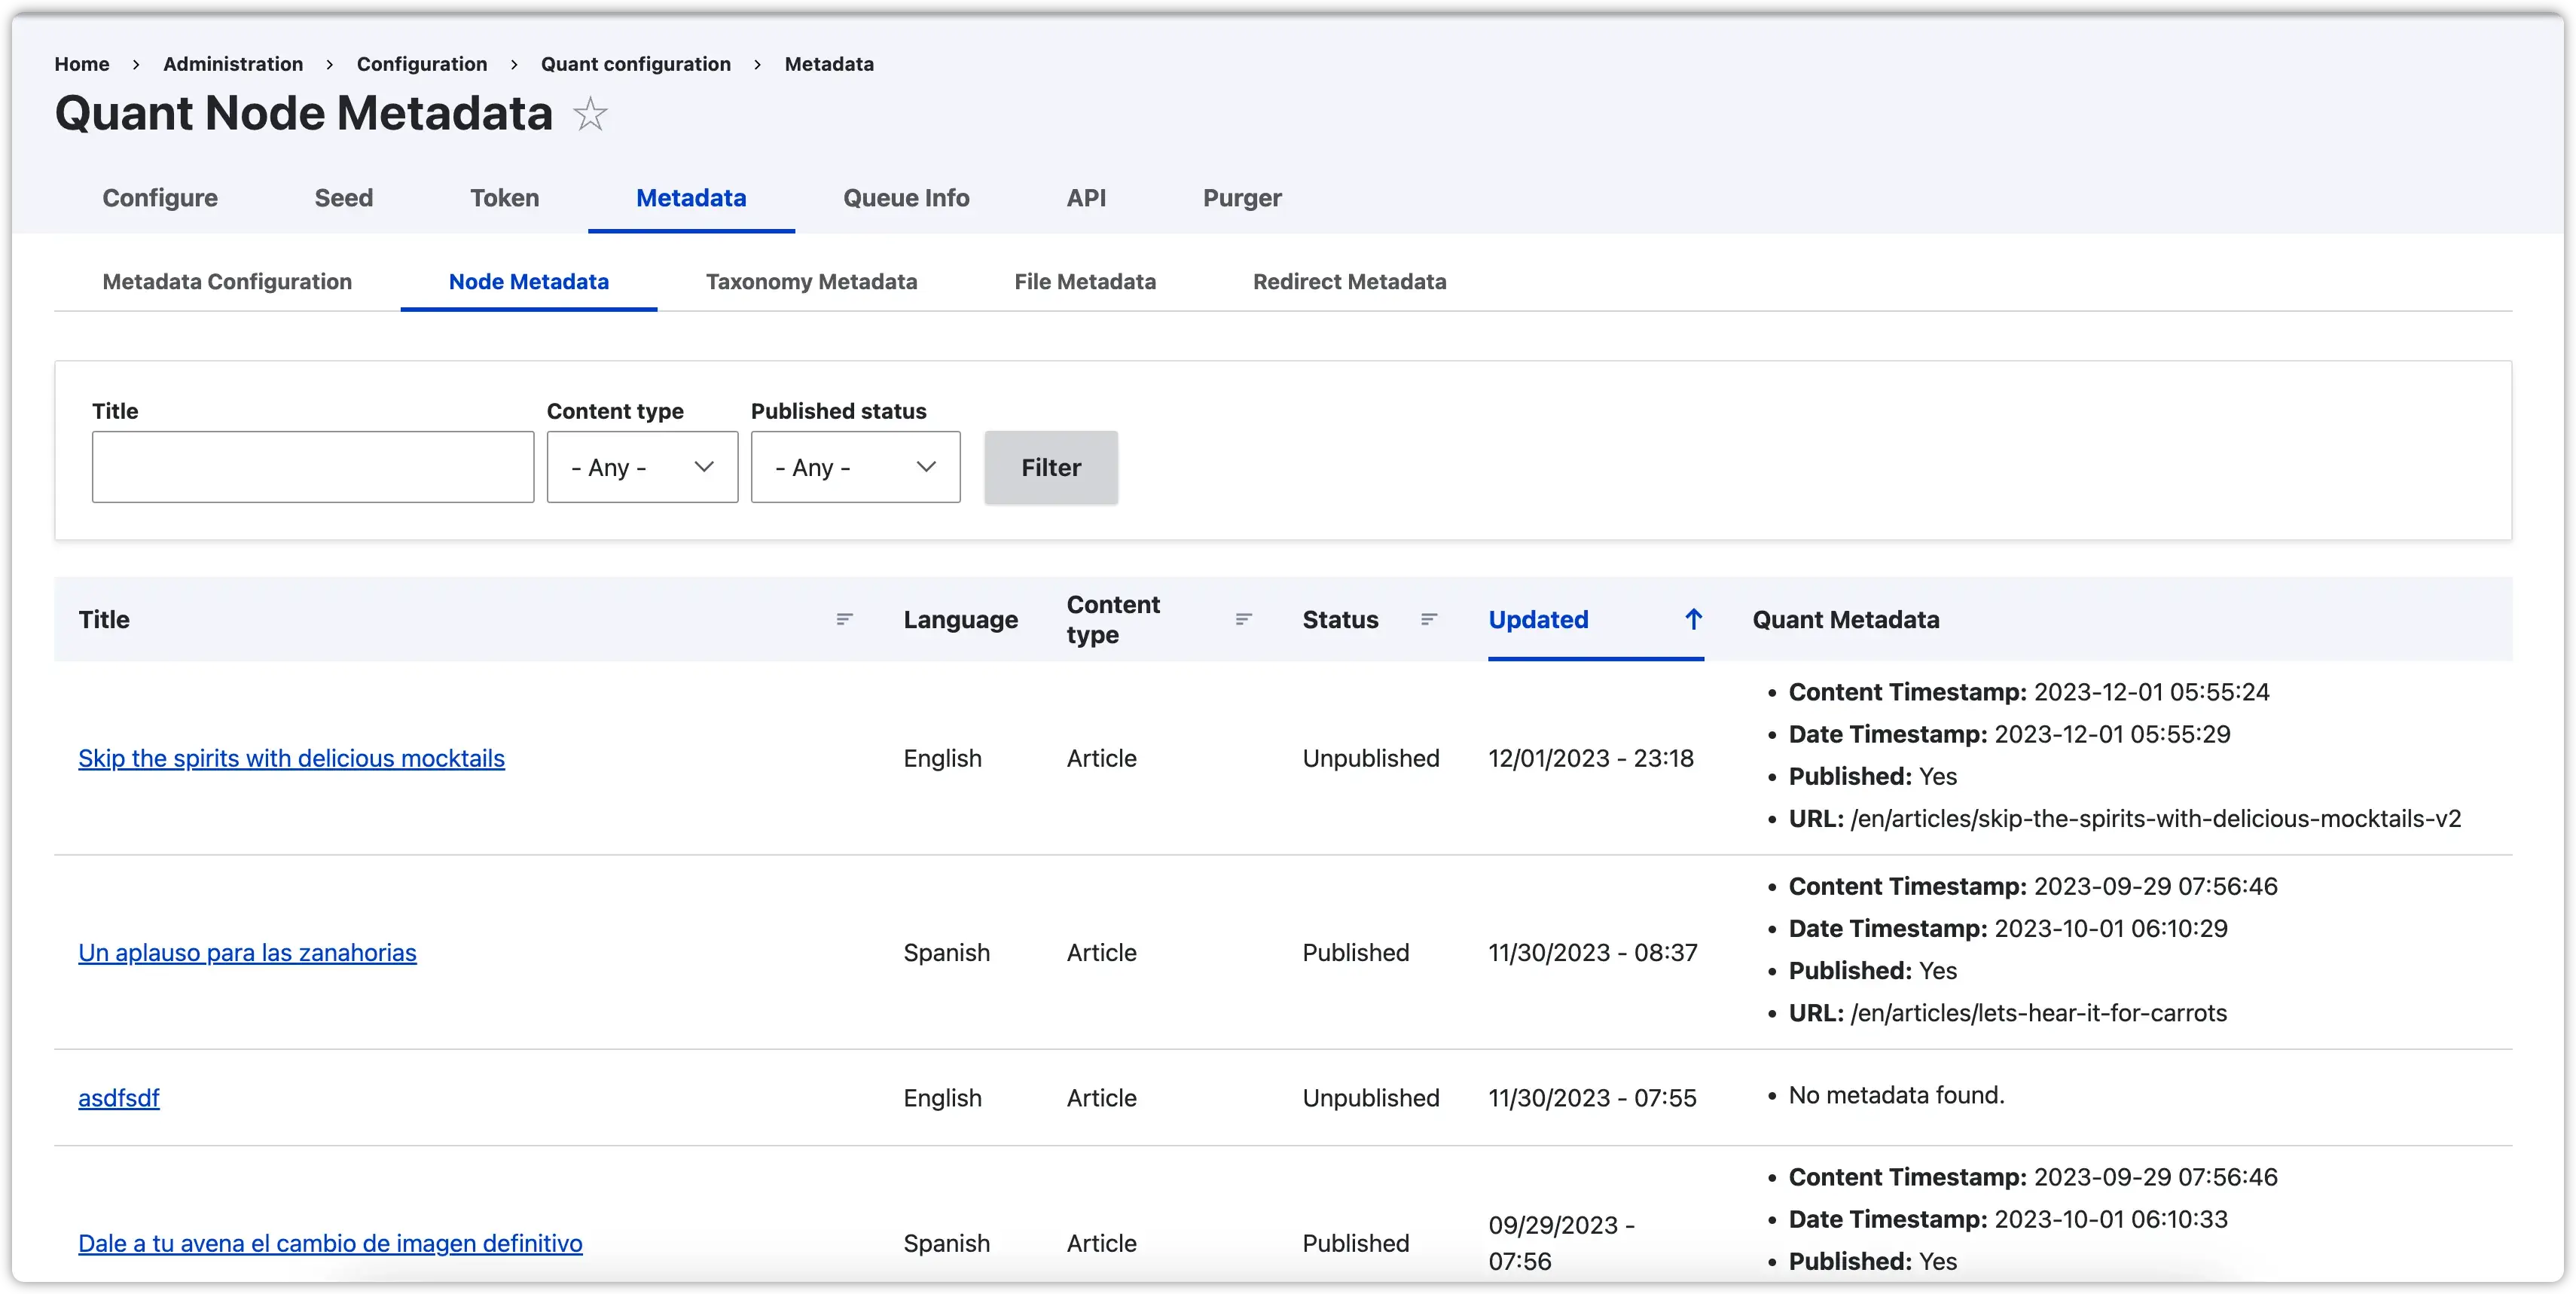Navigate to Home via the breadcrumb
2576x1294 pixels.
[x=81, y=64]
